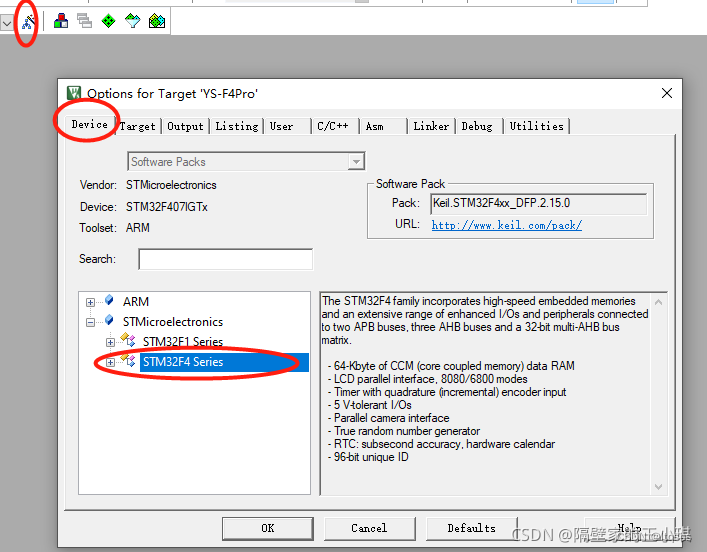Switch to the Target tab
This screenshot has width=707, height=552.
coord(138,126)
